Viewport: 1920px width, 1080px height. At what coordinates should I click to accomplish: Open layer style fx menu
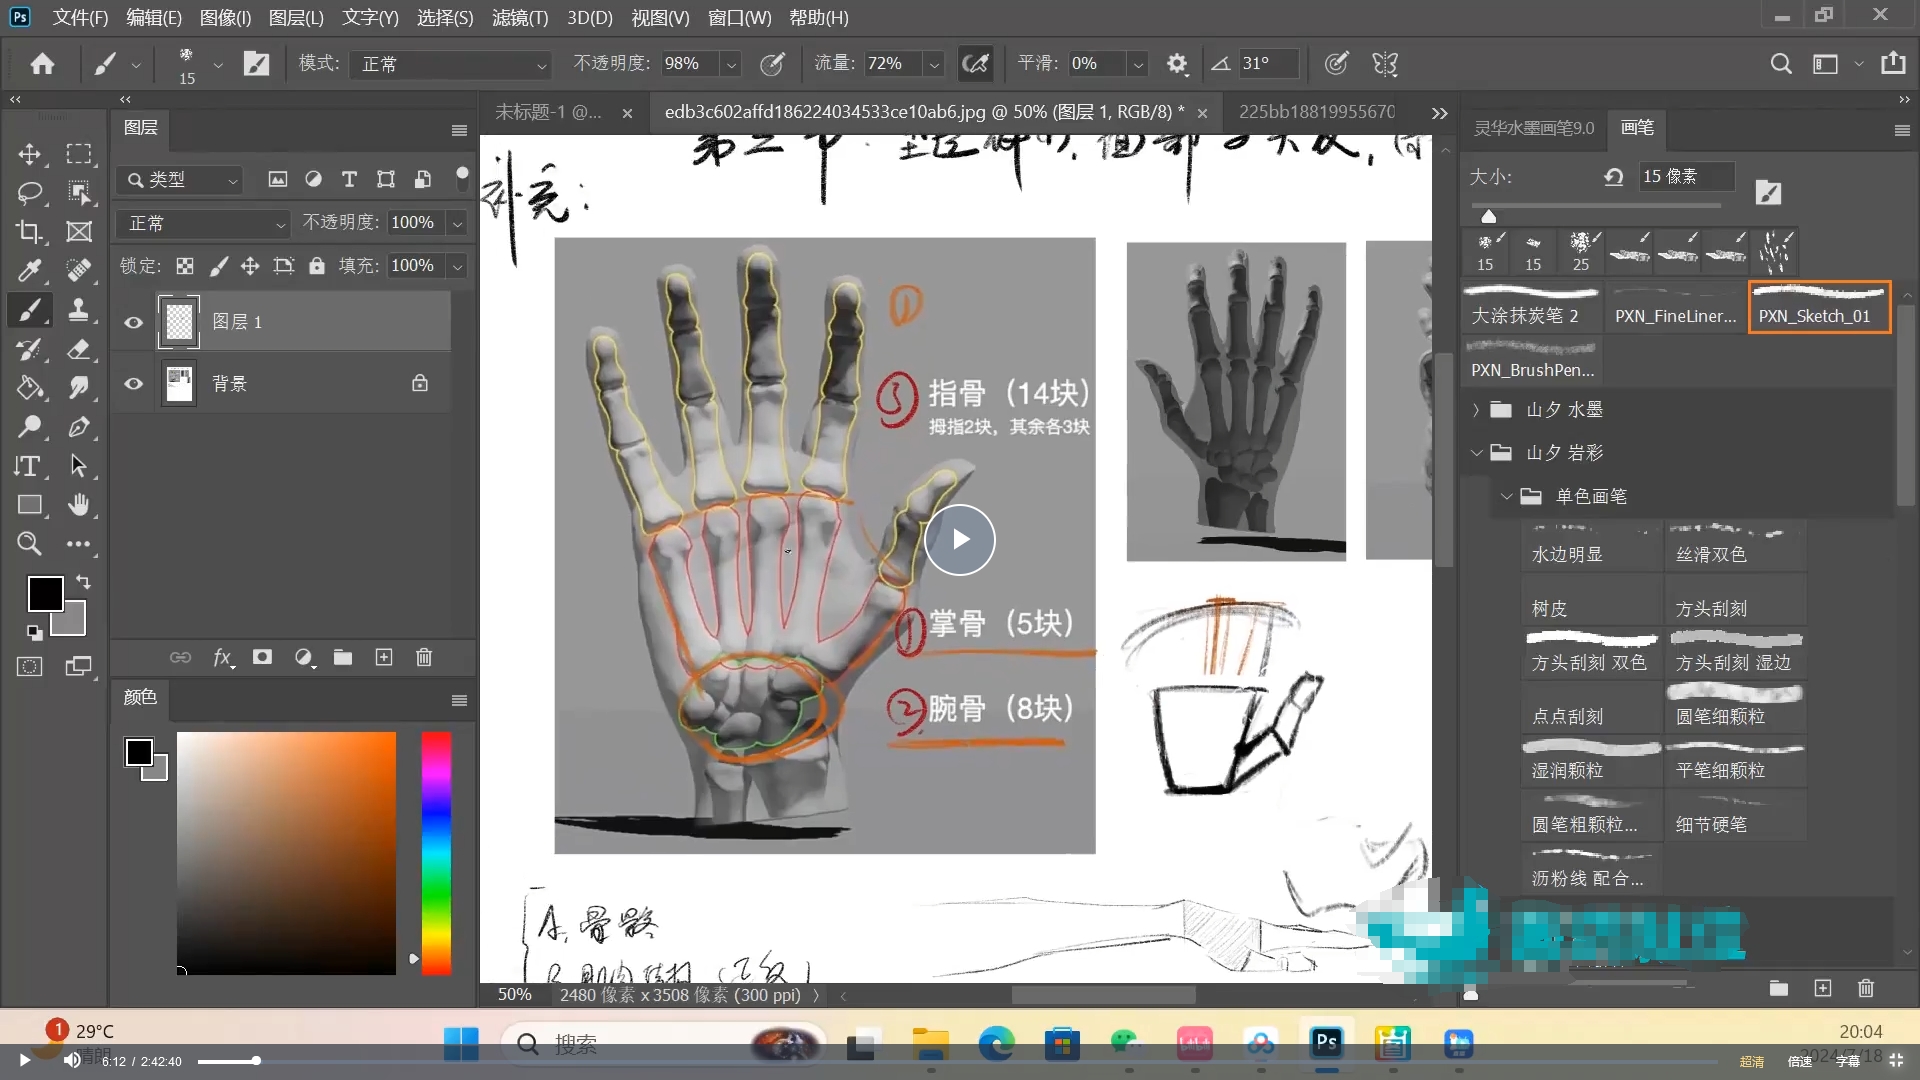point(223,657)
